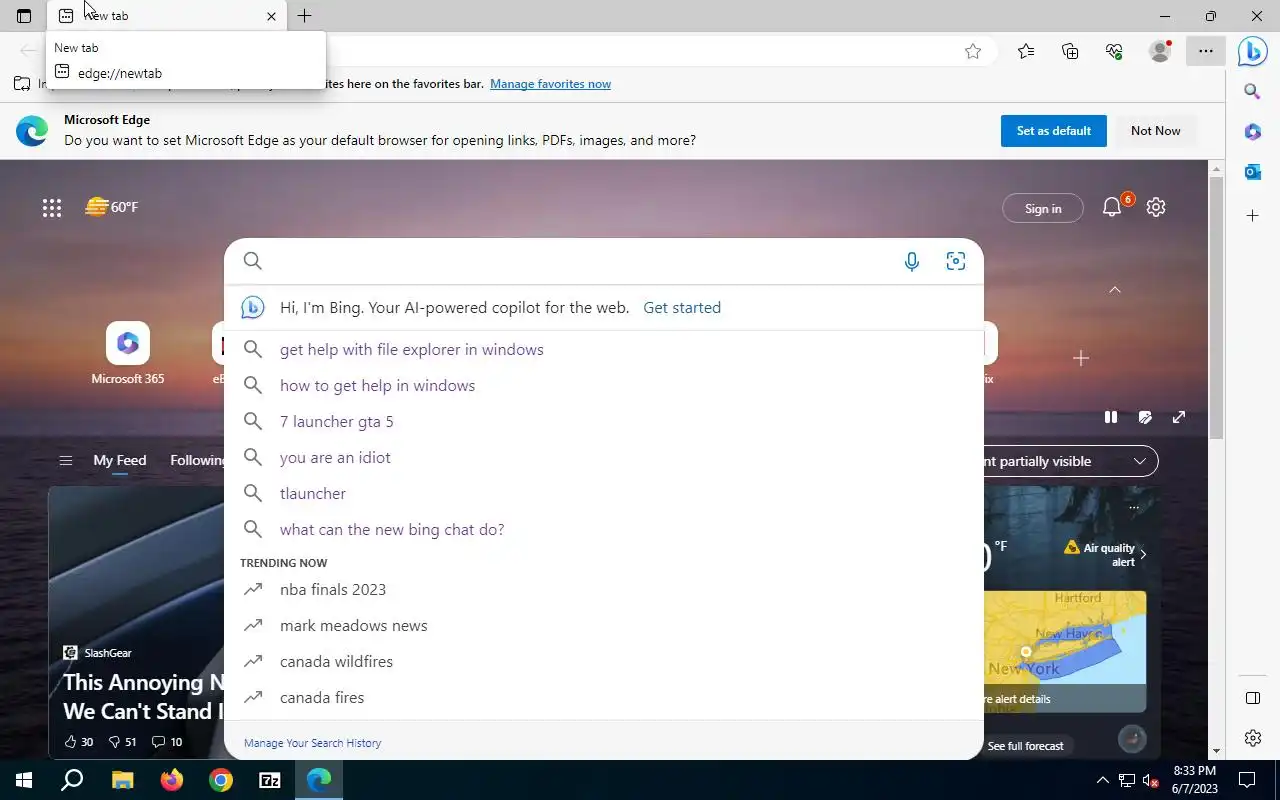Open comments on SlashGear article
This screenshot has height=800, width=1280.
point(166,742)
